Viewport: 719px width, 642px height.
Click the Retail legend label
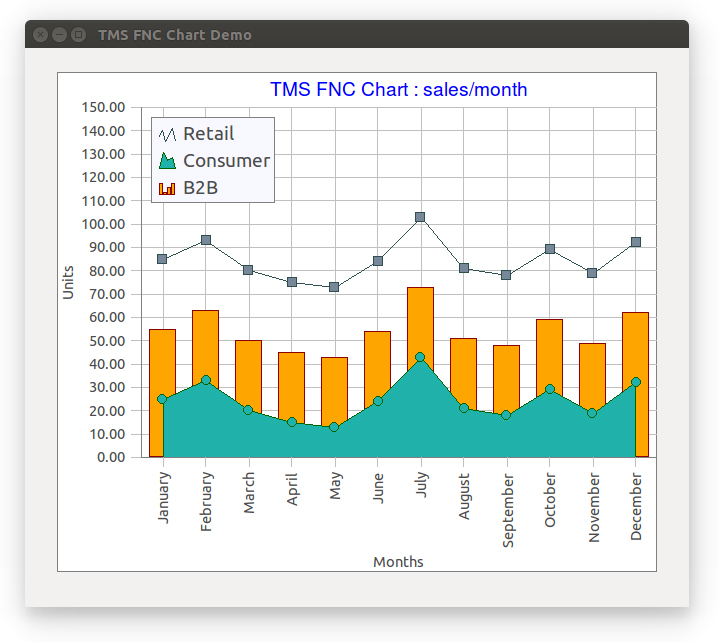click(x=209, y=134)
